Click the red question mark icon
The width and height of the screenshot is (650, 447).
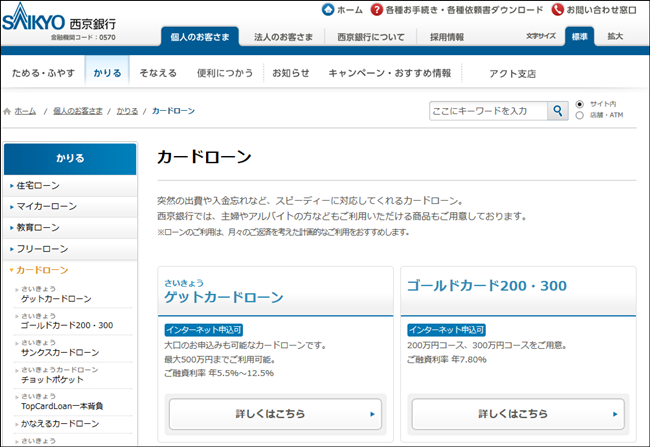tap(376, 10)
